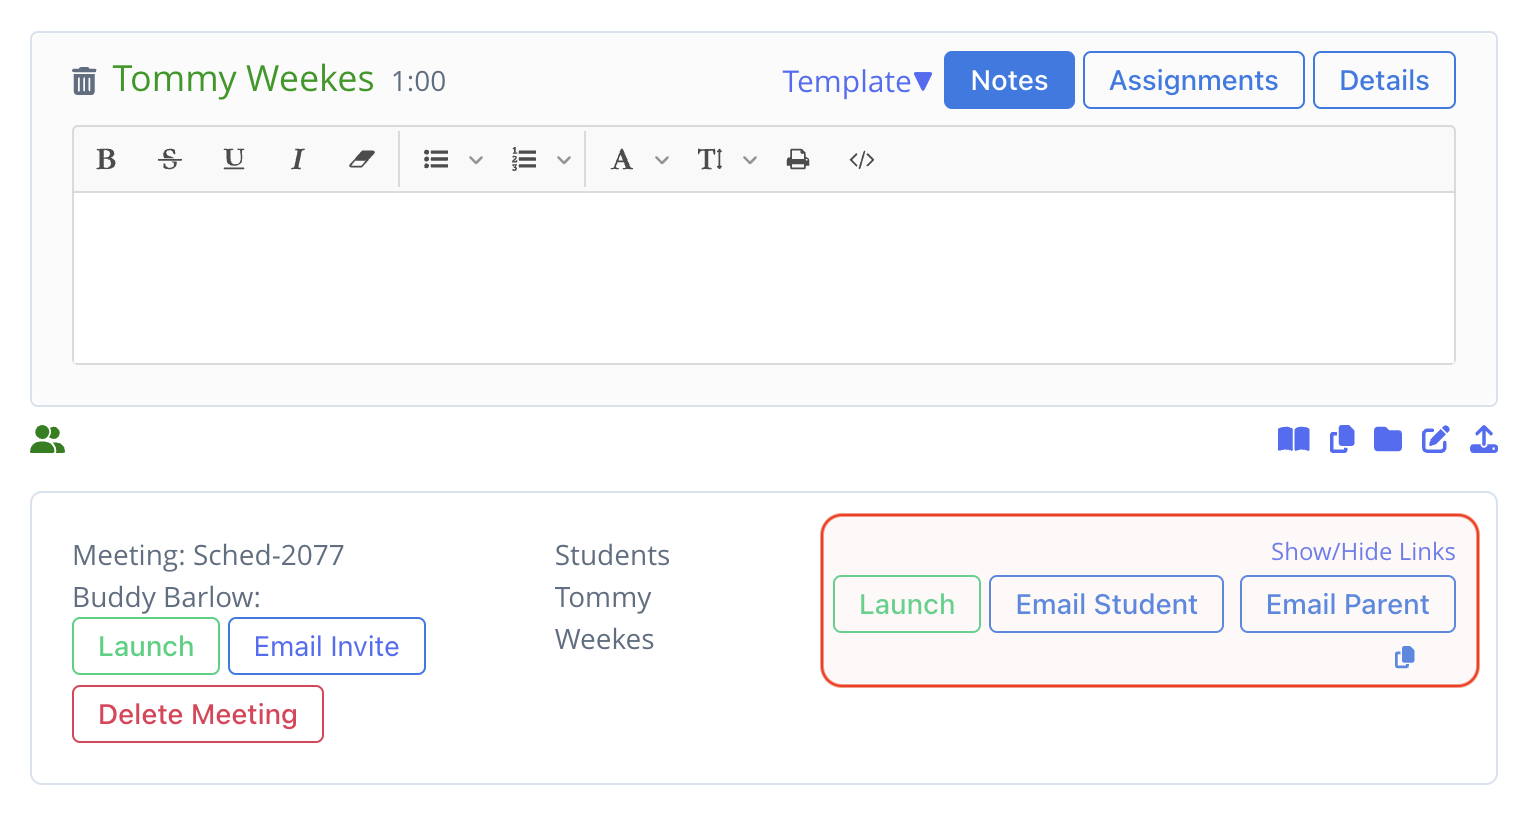Open the Template dropdown
This screenshot has width=1526, height=814.
click(x=856, y=80)
